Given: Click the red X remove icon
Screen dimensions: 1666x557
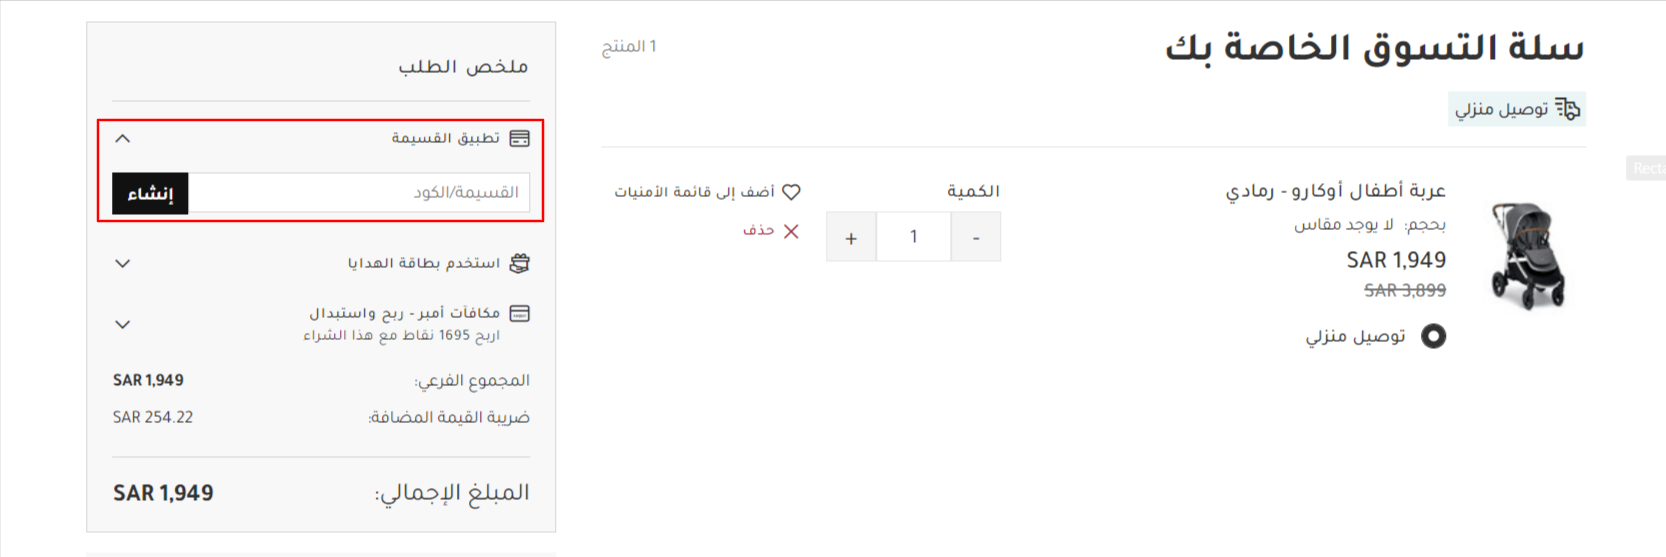Looking at the screenshot, I should tap(791, 231).
